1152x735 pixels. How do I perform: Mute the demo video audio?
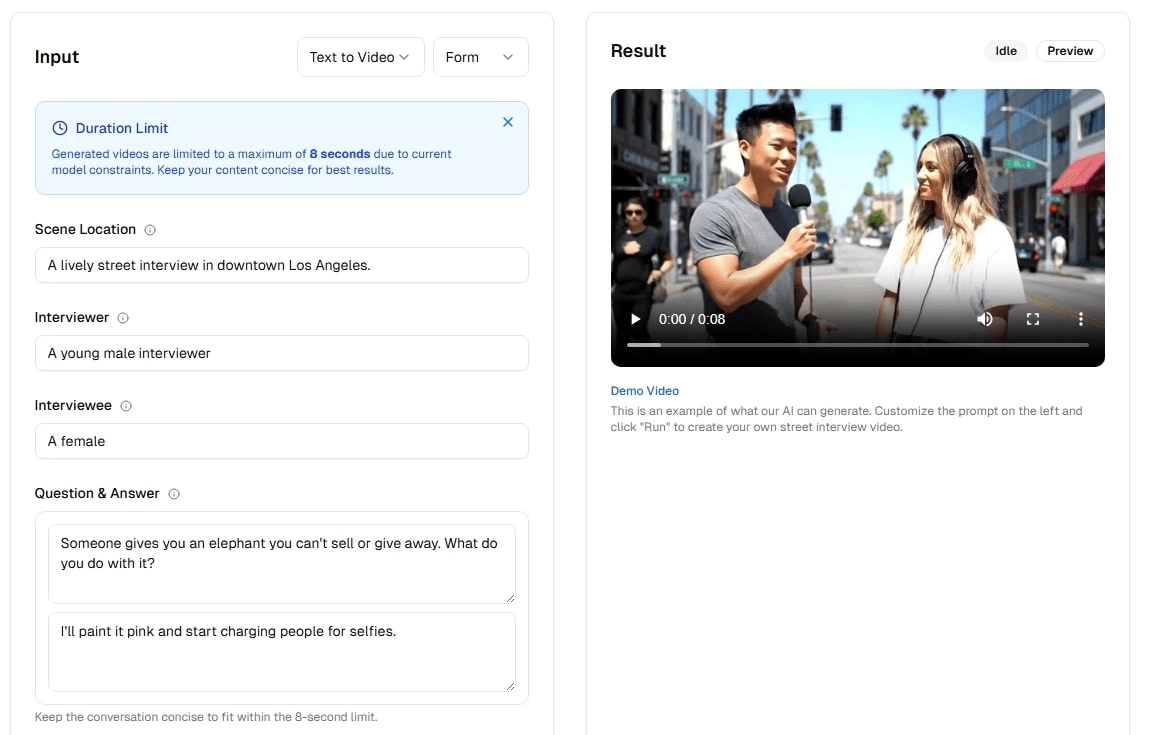[x=984, y=318]
